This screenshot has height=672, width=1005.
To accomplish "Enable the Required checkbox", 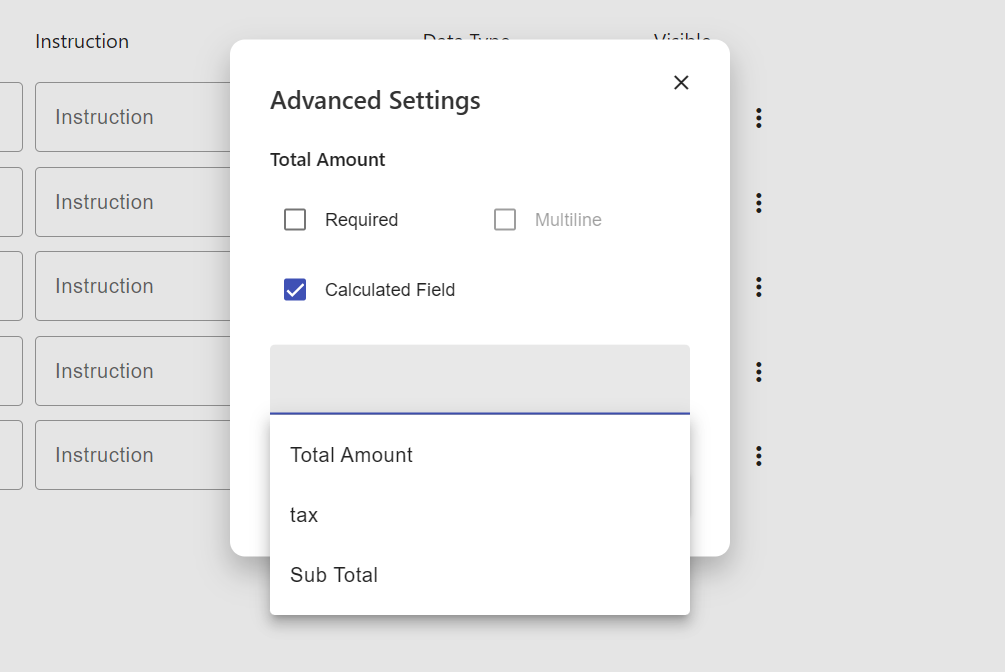I will 295,219.
